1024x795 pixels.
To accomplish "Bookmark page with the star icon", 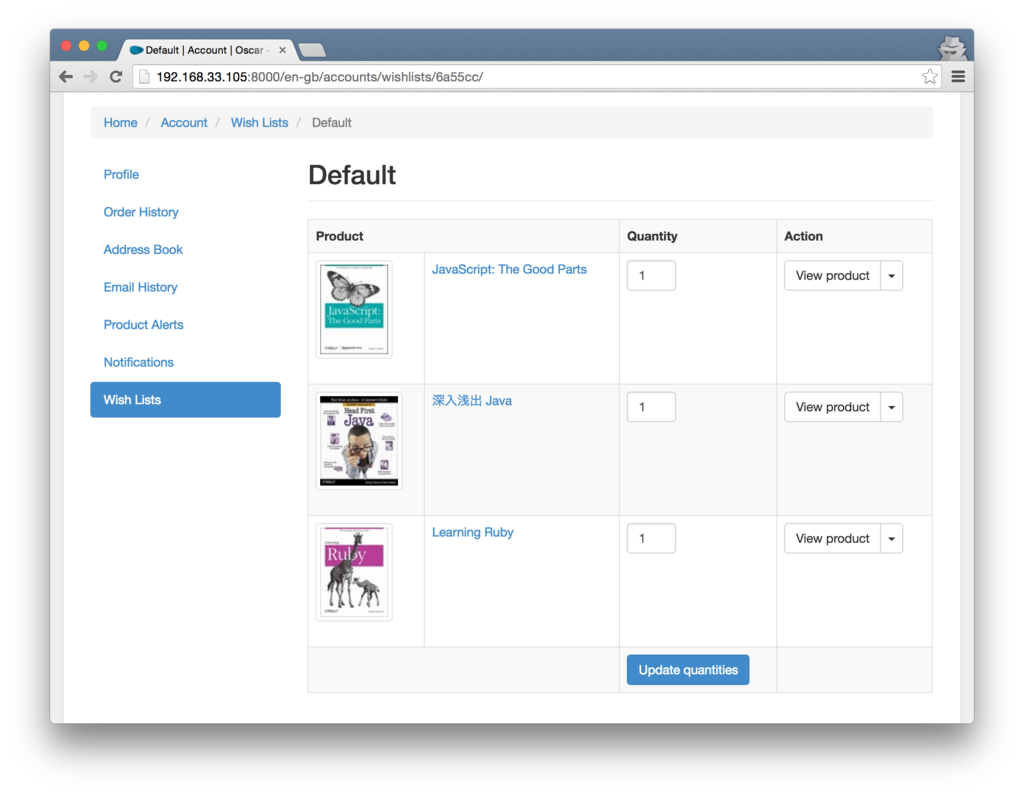I will coord(929,76).
